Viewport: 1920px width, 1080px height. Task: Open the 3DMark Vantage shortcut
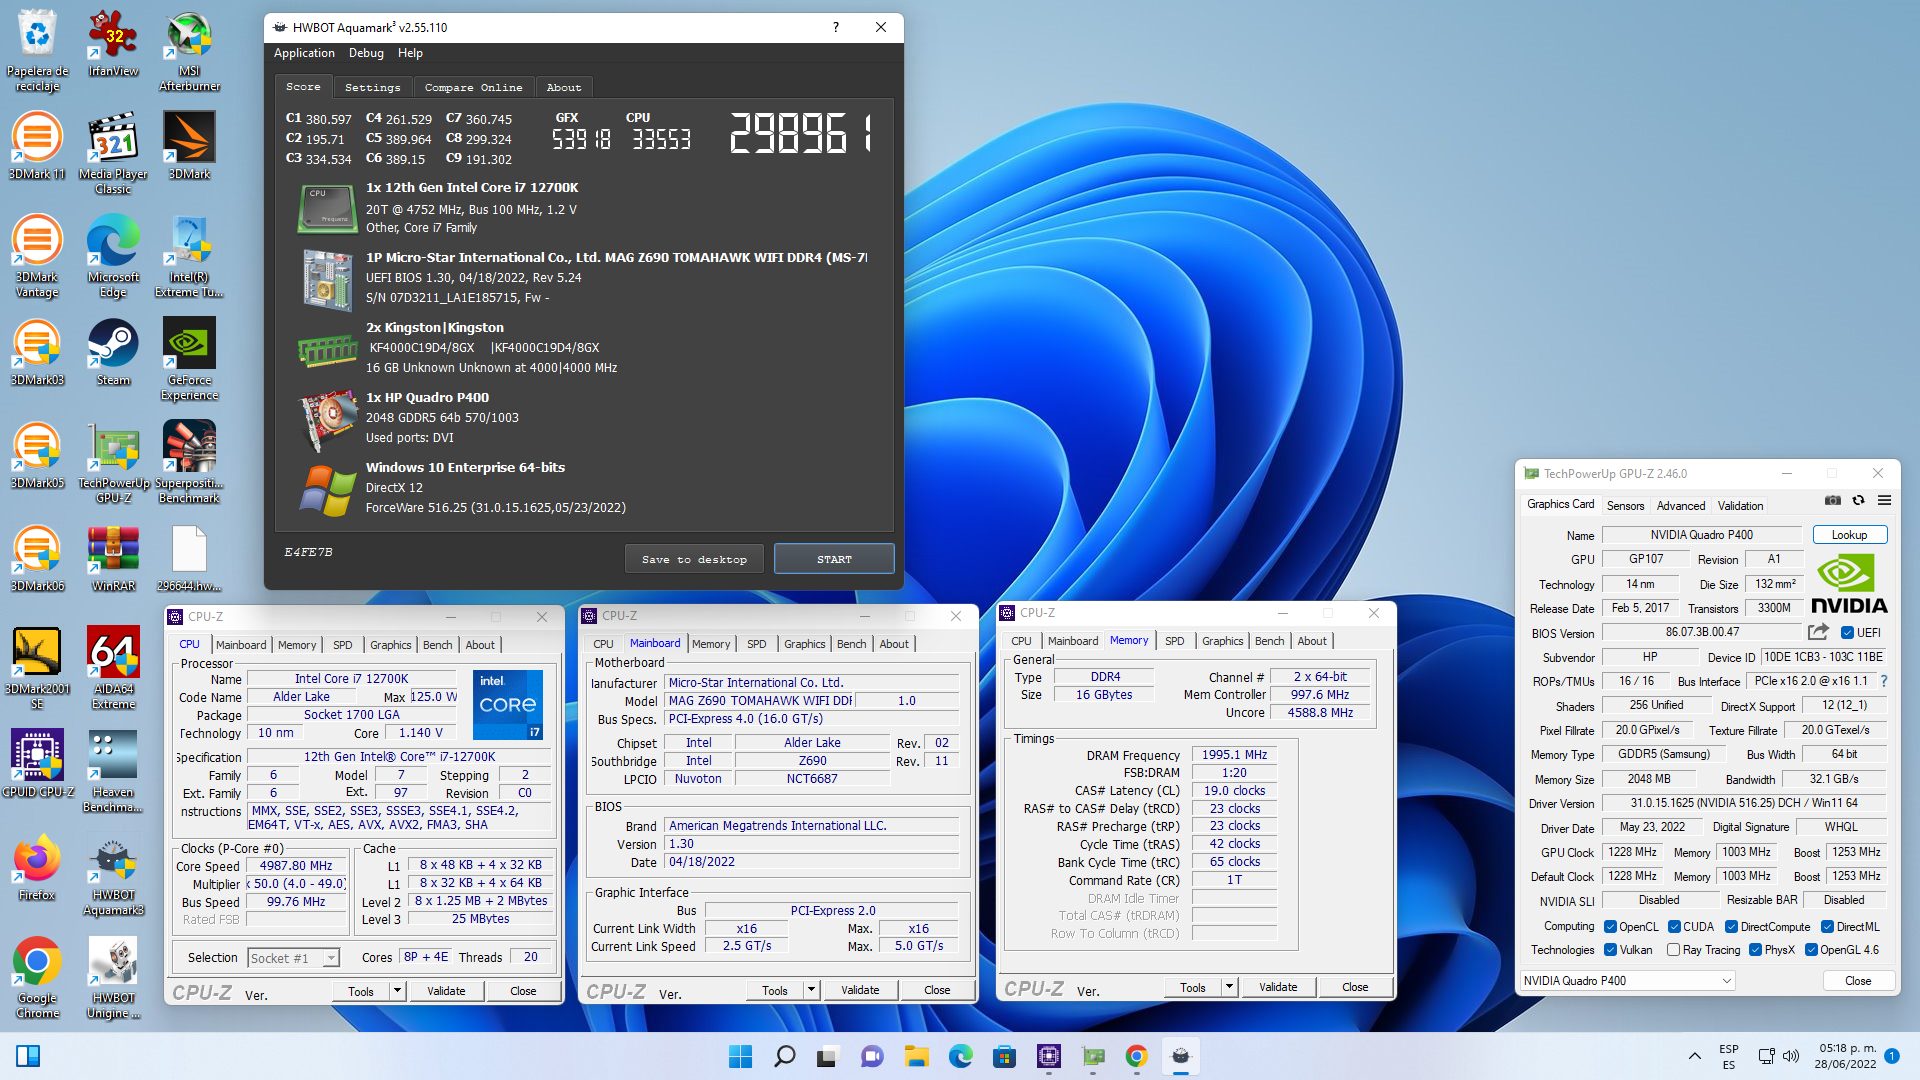tap(37, 257)
